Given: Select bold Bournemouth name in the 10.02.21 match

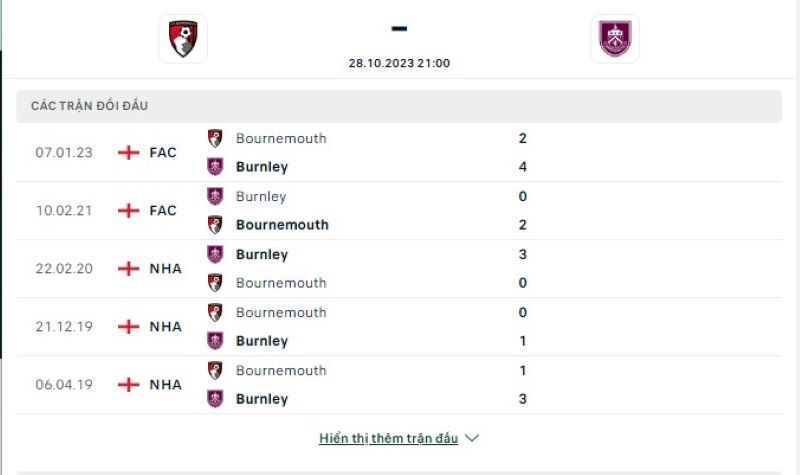Looking at the screenshot, I should 282,225.
